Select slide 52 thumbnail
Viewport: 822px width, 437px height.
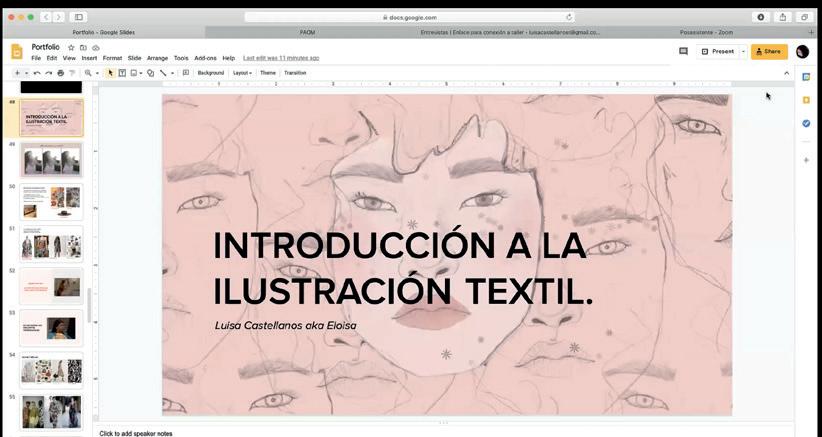51,286
